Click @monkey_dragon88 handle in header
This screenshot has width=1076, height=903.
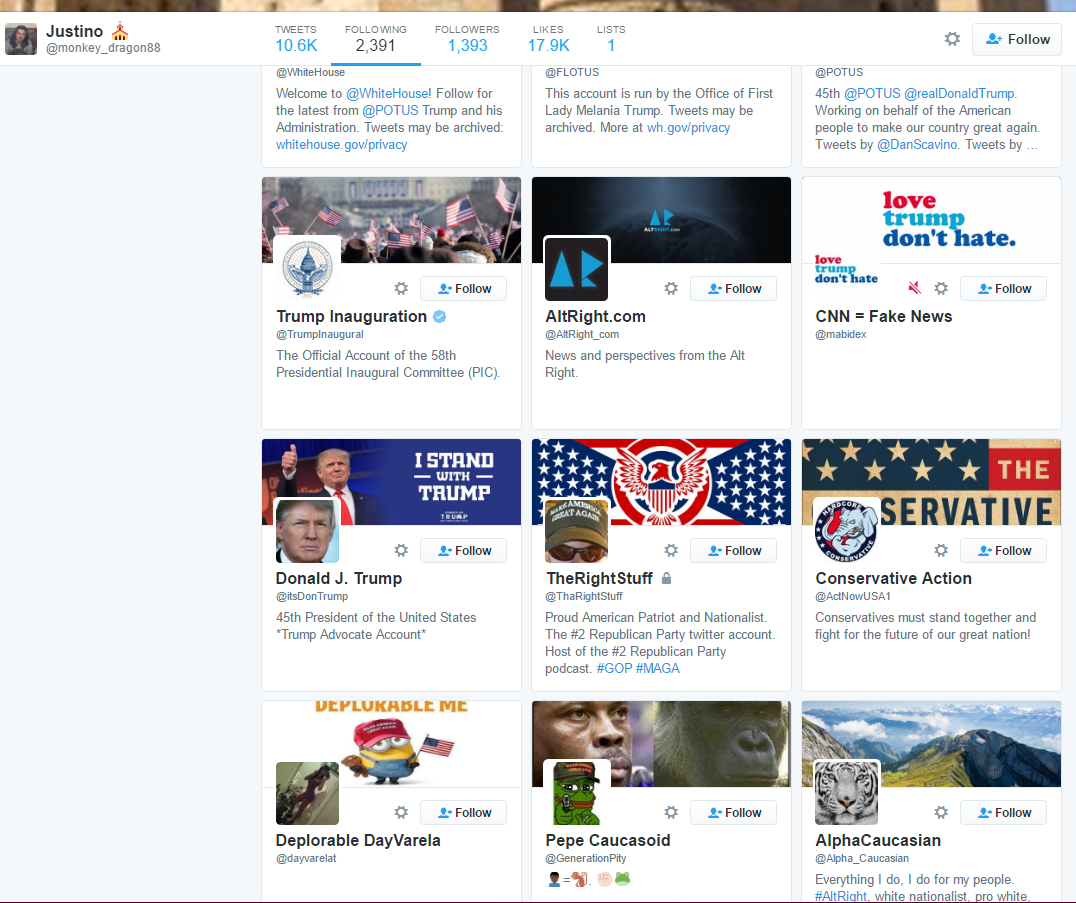(x=103, y=48)
